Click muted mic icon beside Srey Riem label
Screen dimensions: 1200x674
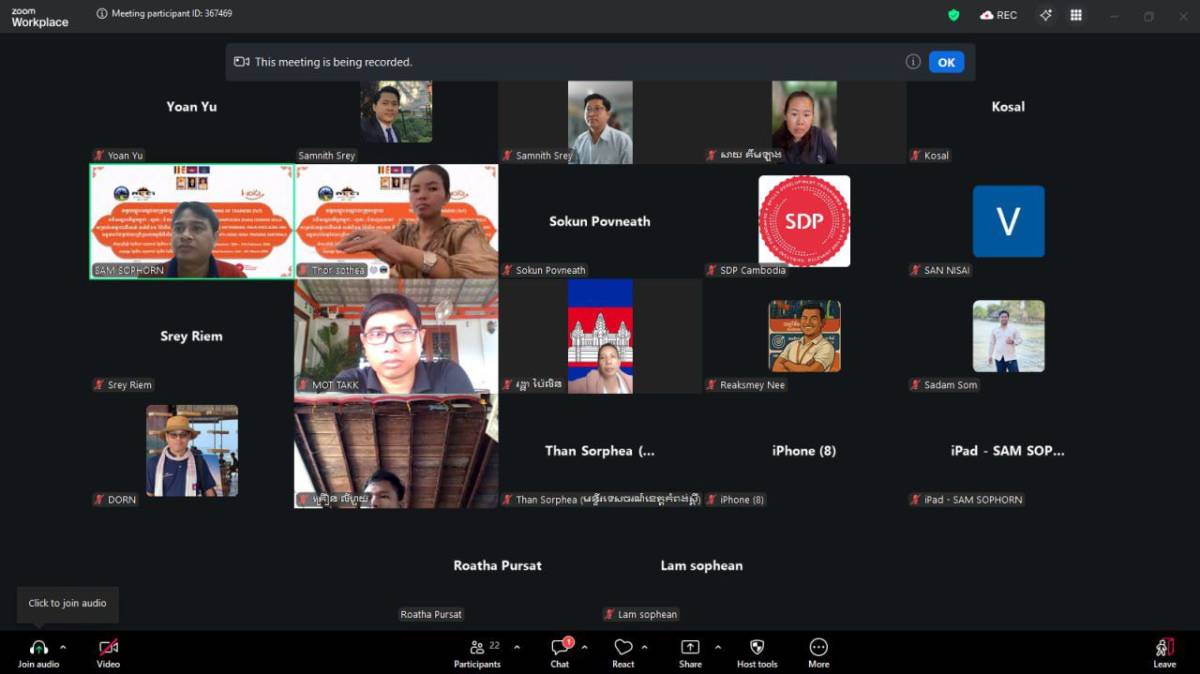(x=99, y=385)
